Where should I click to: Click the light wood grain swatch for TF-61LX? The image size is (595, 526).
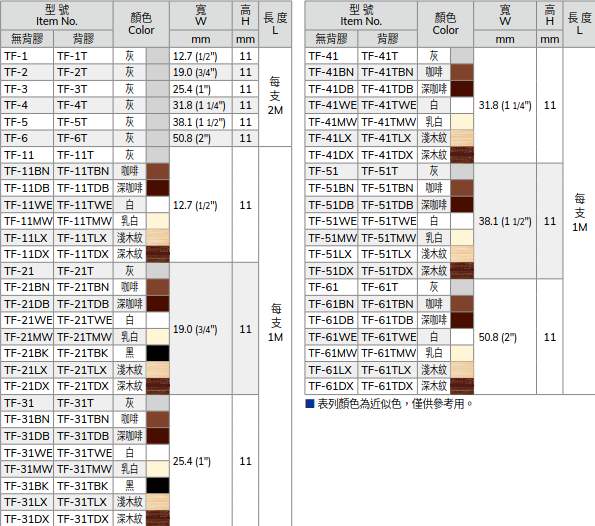tap(462, 370)
